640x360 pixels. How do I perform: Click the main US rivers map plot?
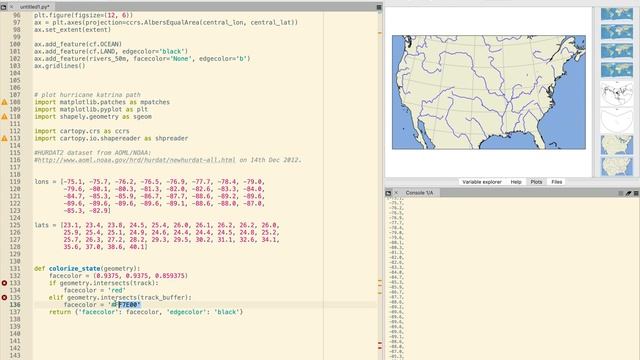pyautogui.click(x=489, y=92)
